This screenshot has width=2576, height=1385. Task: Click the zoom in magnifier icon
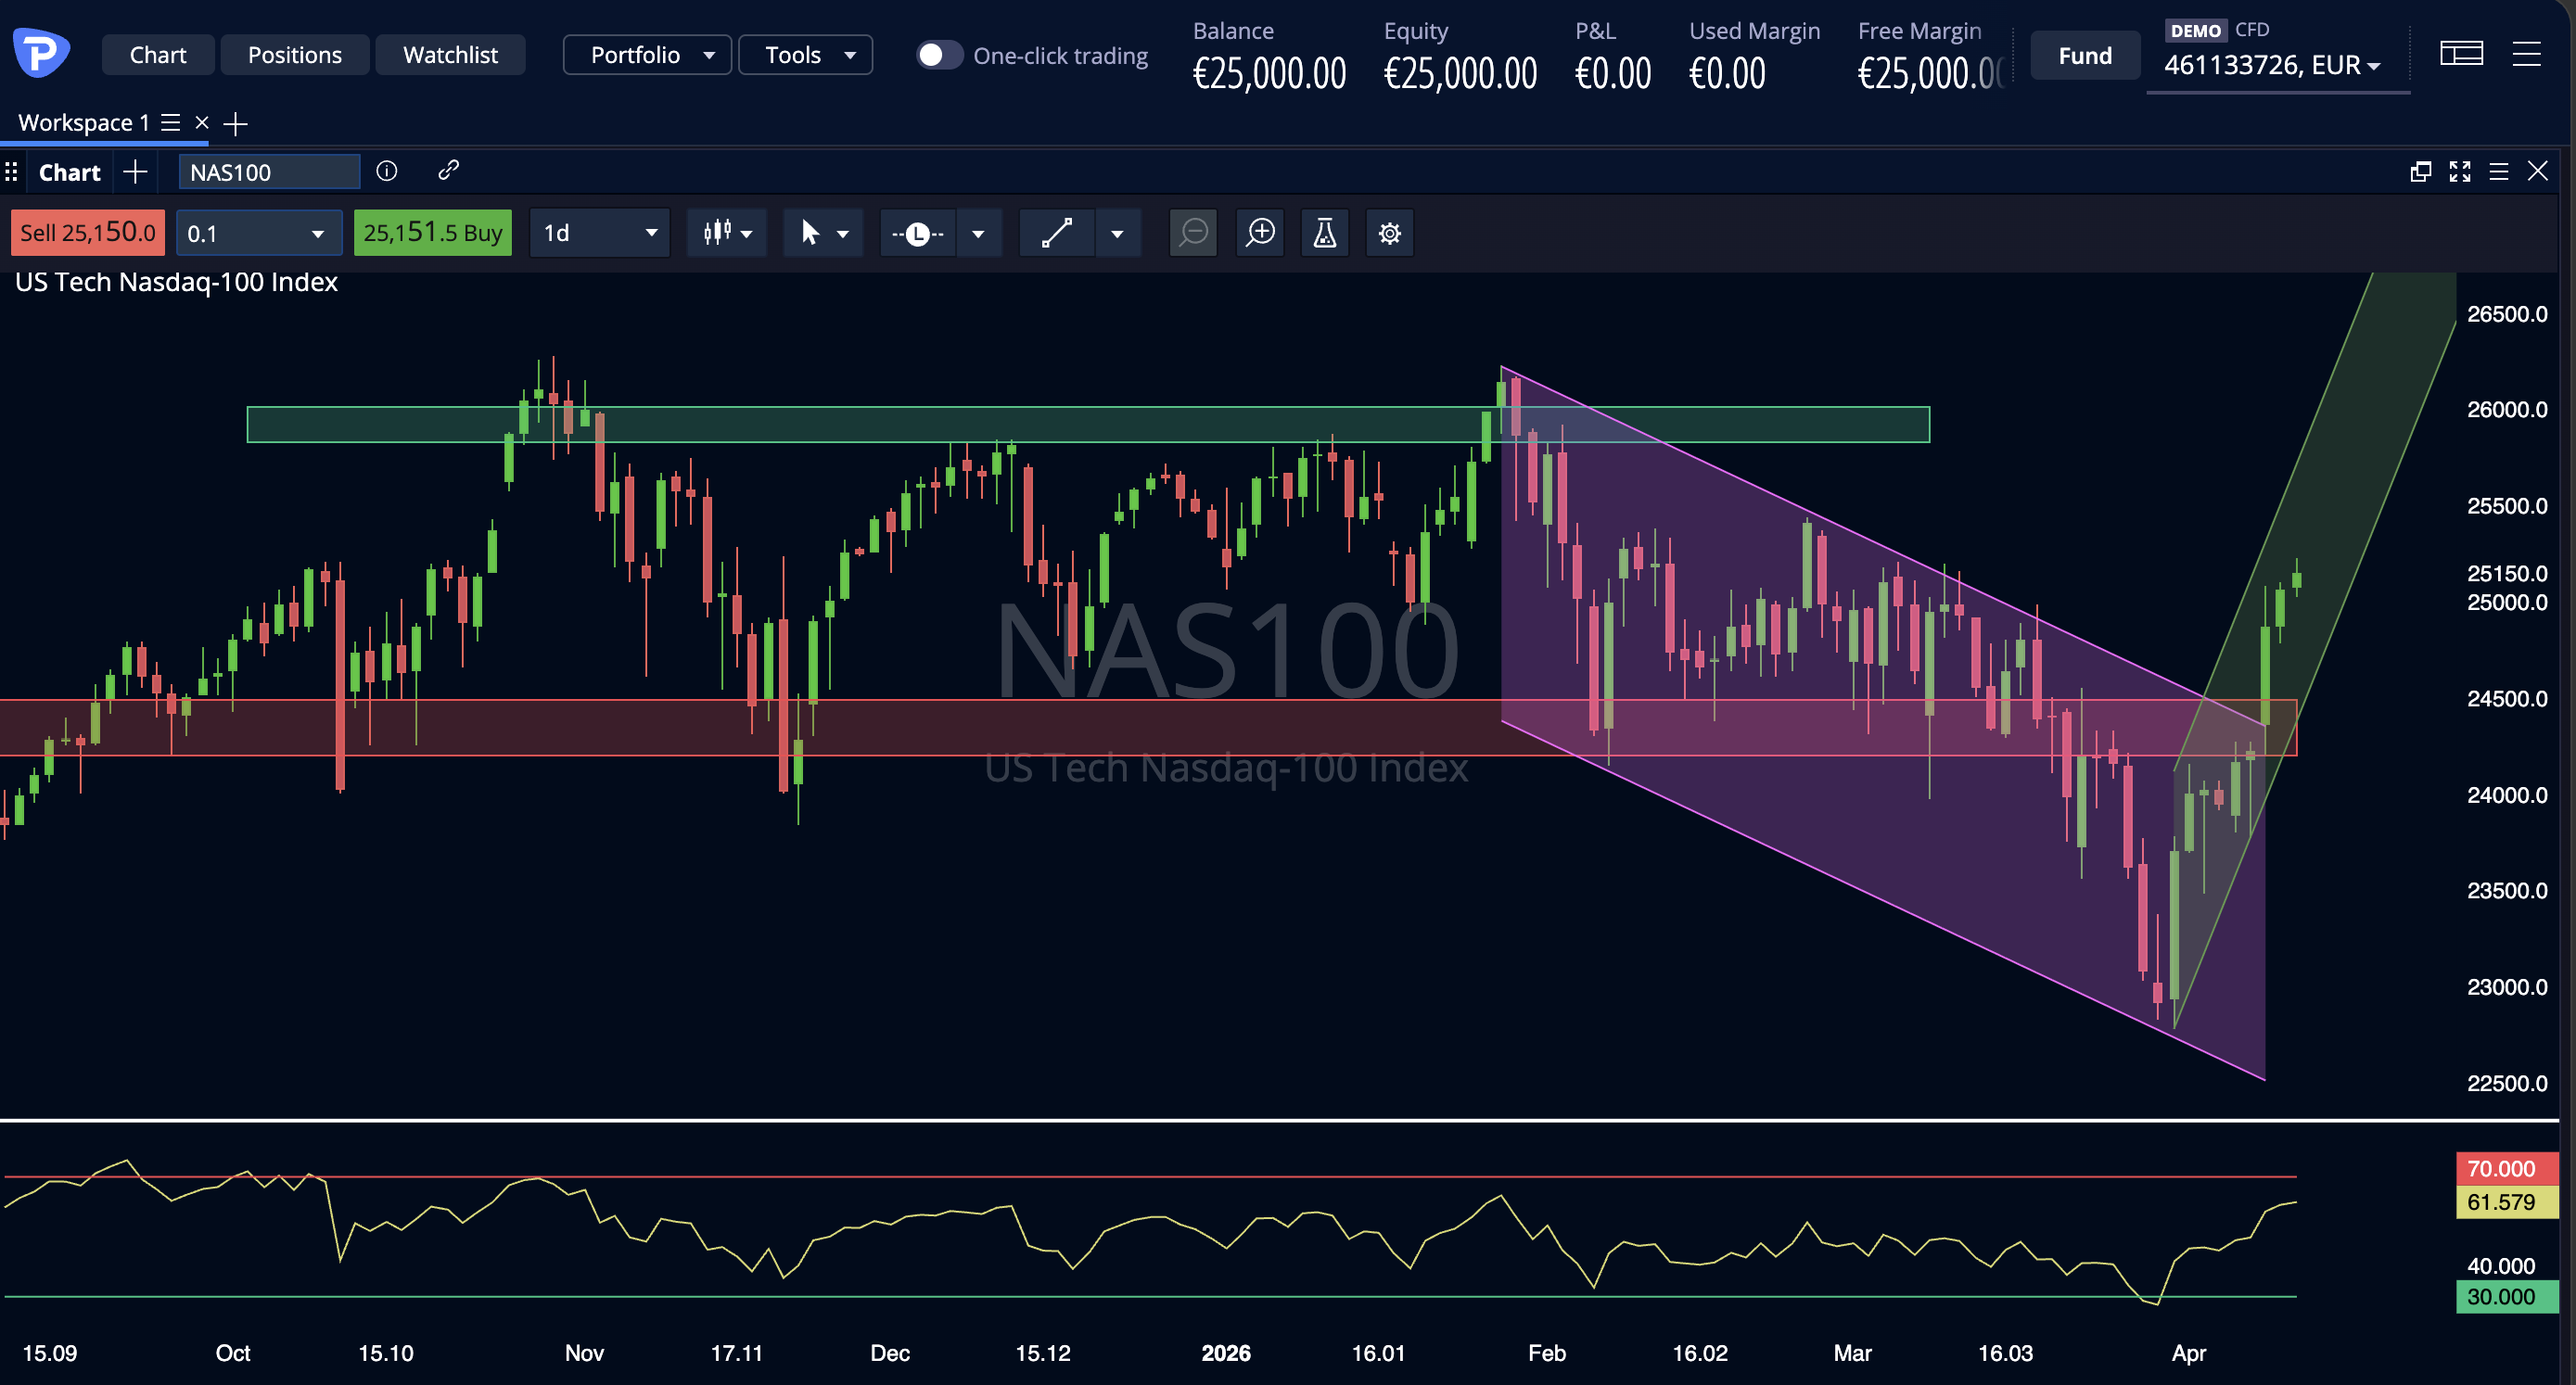coord(1260,233)
